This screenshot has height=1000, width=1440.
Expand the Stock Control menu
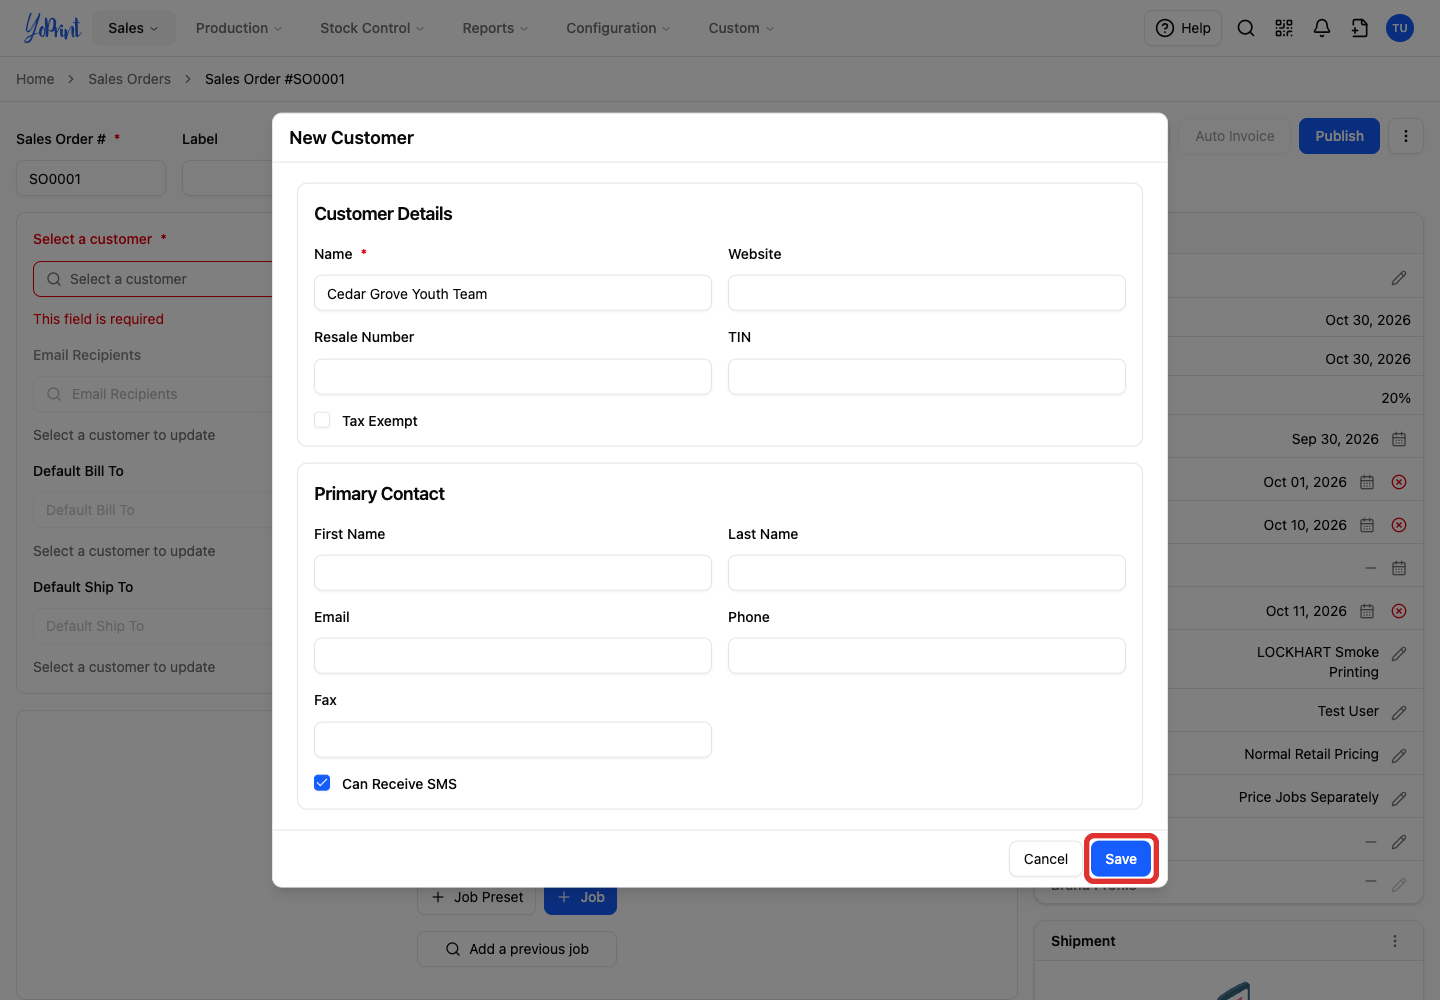point(372,28)
